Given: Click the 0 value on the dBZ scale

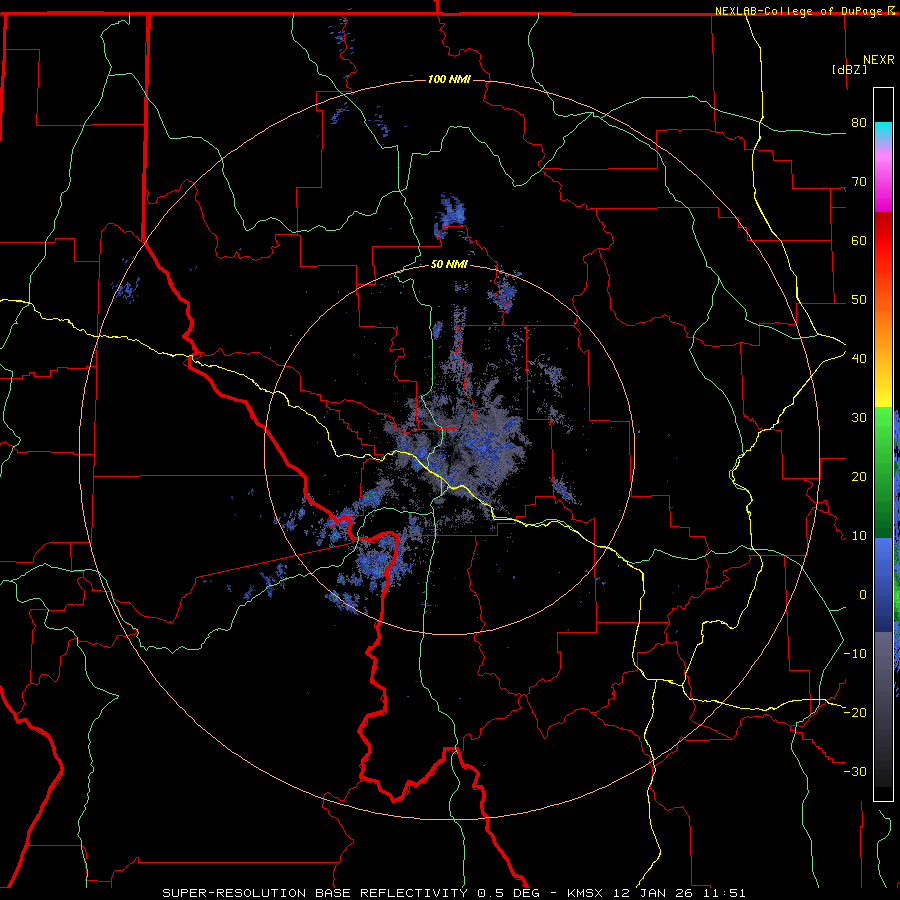Looking at the screenshot, I should click(863, 595).
